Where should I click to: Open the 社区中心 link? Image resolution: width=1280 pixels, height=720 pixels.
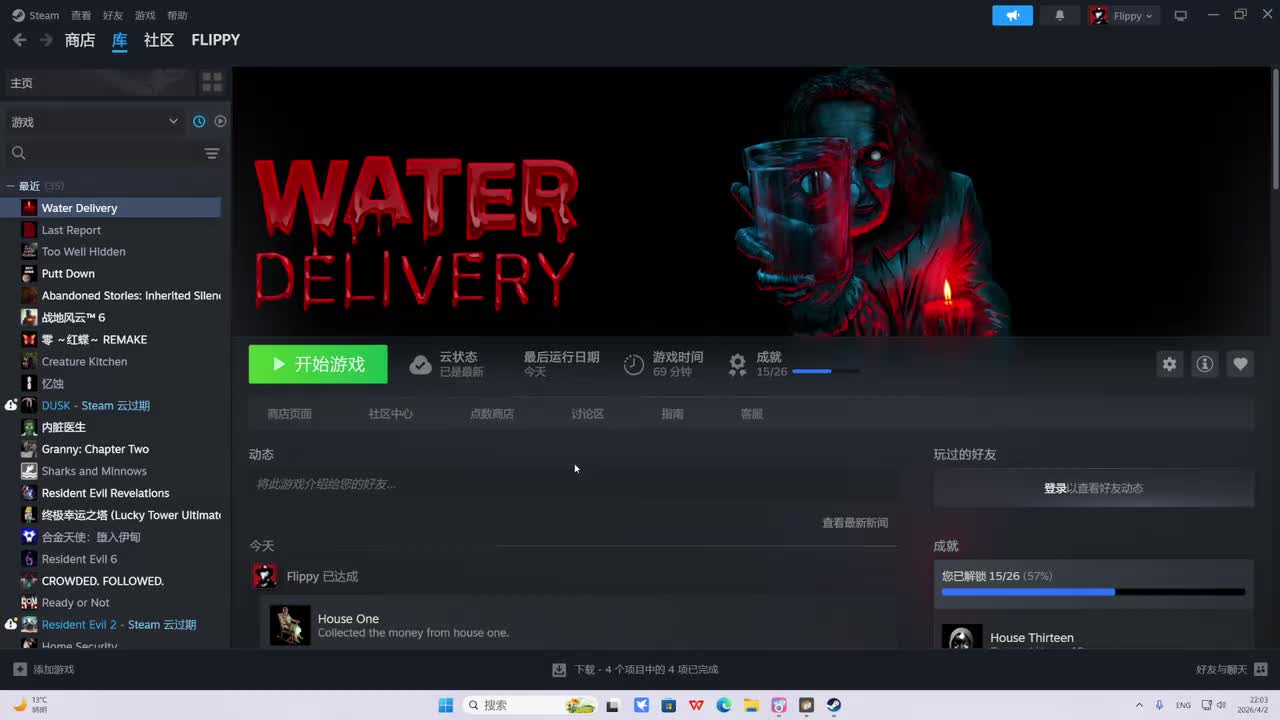click(x=390, y=414)
